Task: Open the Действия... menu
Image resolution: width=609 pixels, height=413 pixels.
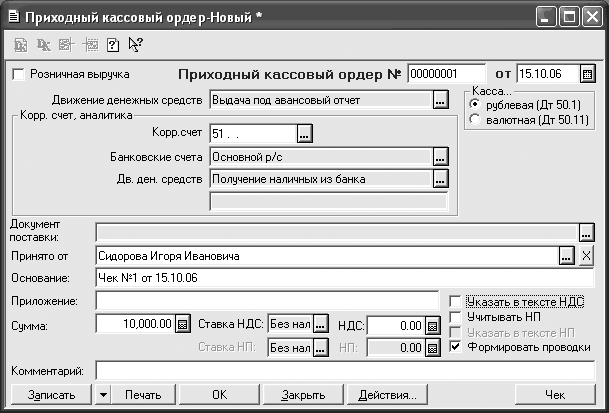Action: pyautogui.click(x=379, y=394)
